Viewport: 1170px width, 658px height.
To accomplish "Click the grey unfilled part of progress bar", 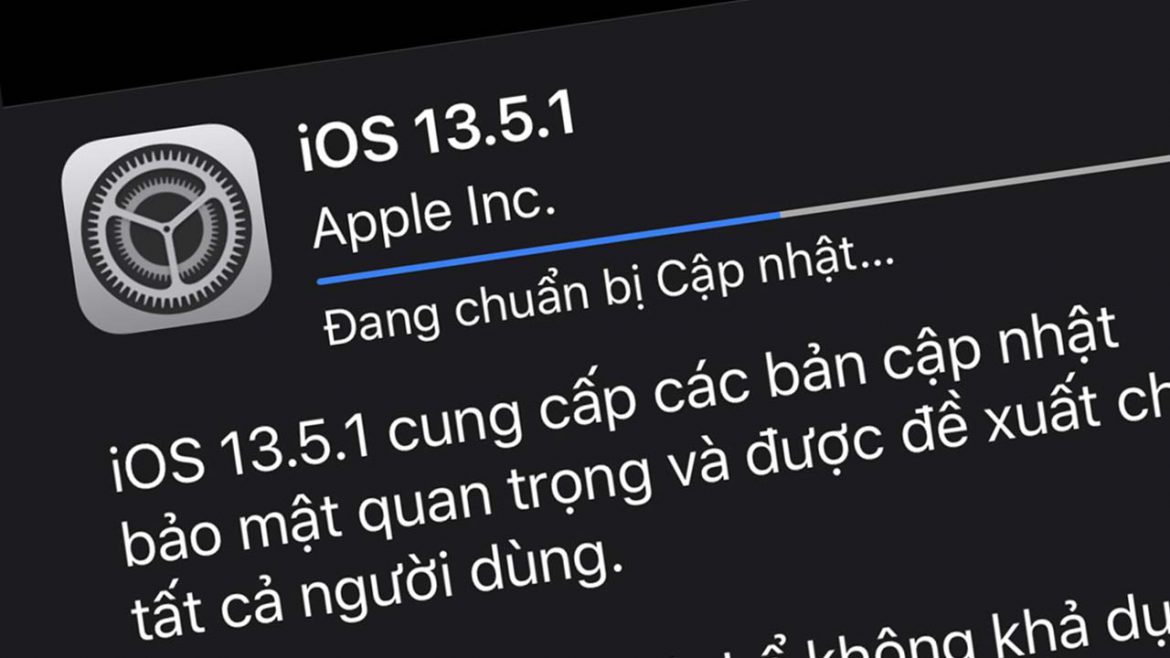I will pos(975,185).
